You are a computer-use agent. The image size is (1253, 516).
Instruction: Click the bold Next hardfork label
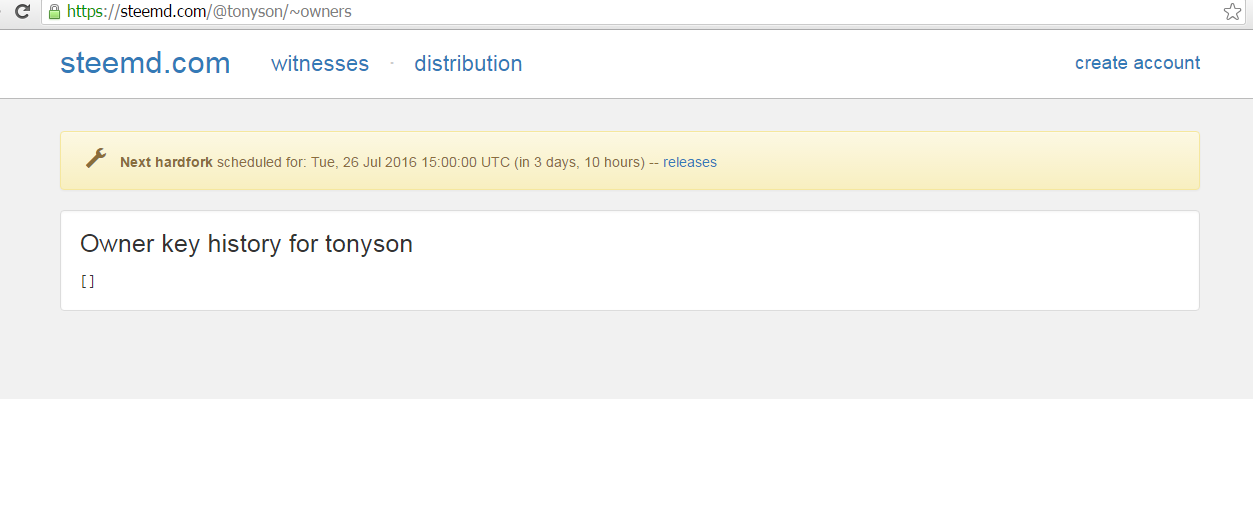tap(166, 162)
